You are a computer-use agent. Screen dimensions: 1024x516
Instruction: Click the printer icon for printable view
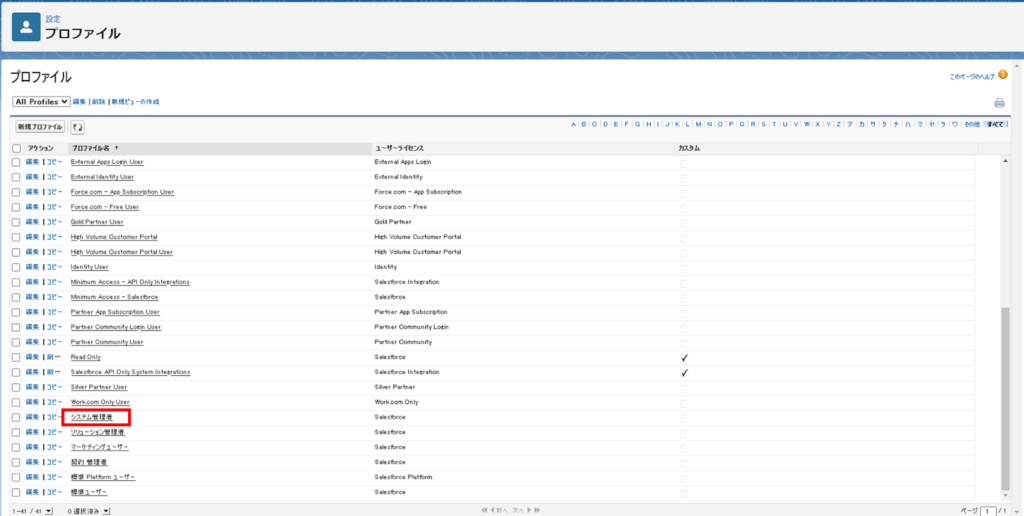(999, 103)
